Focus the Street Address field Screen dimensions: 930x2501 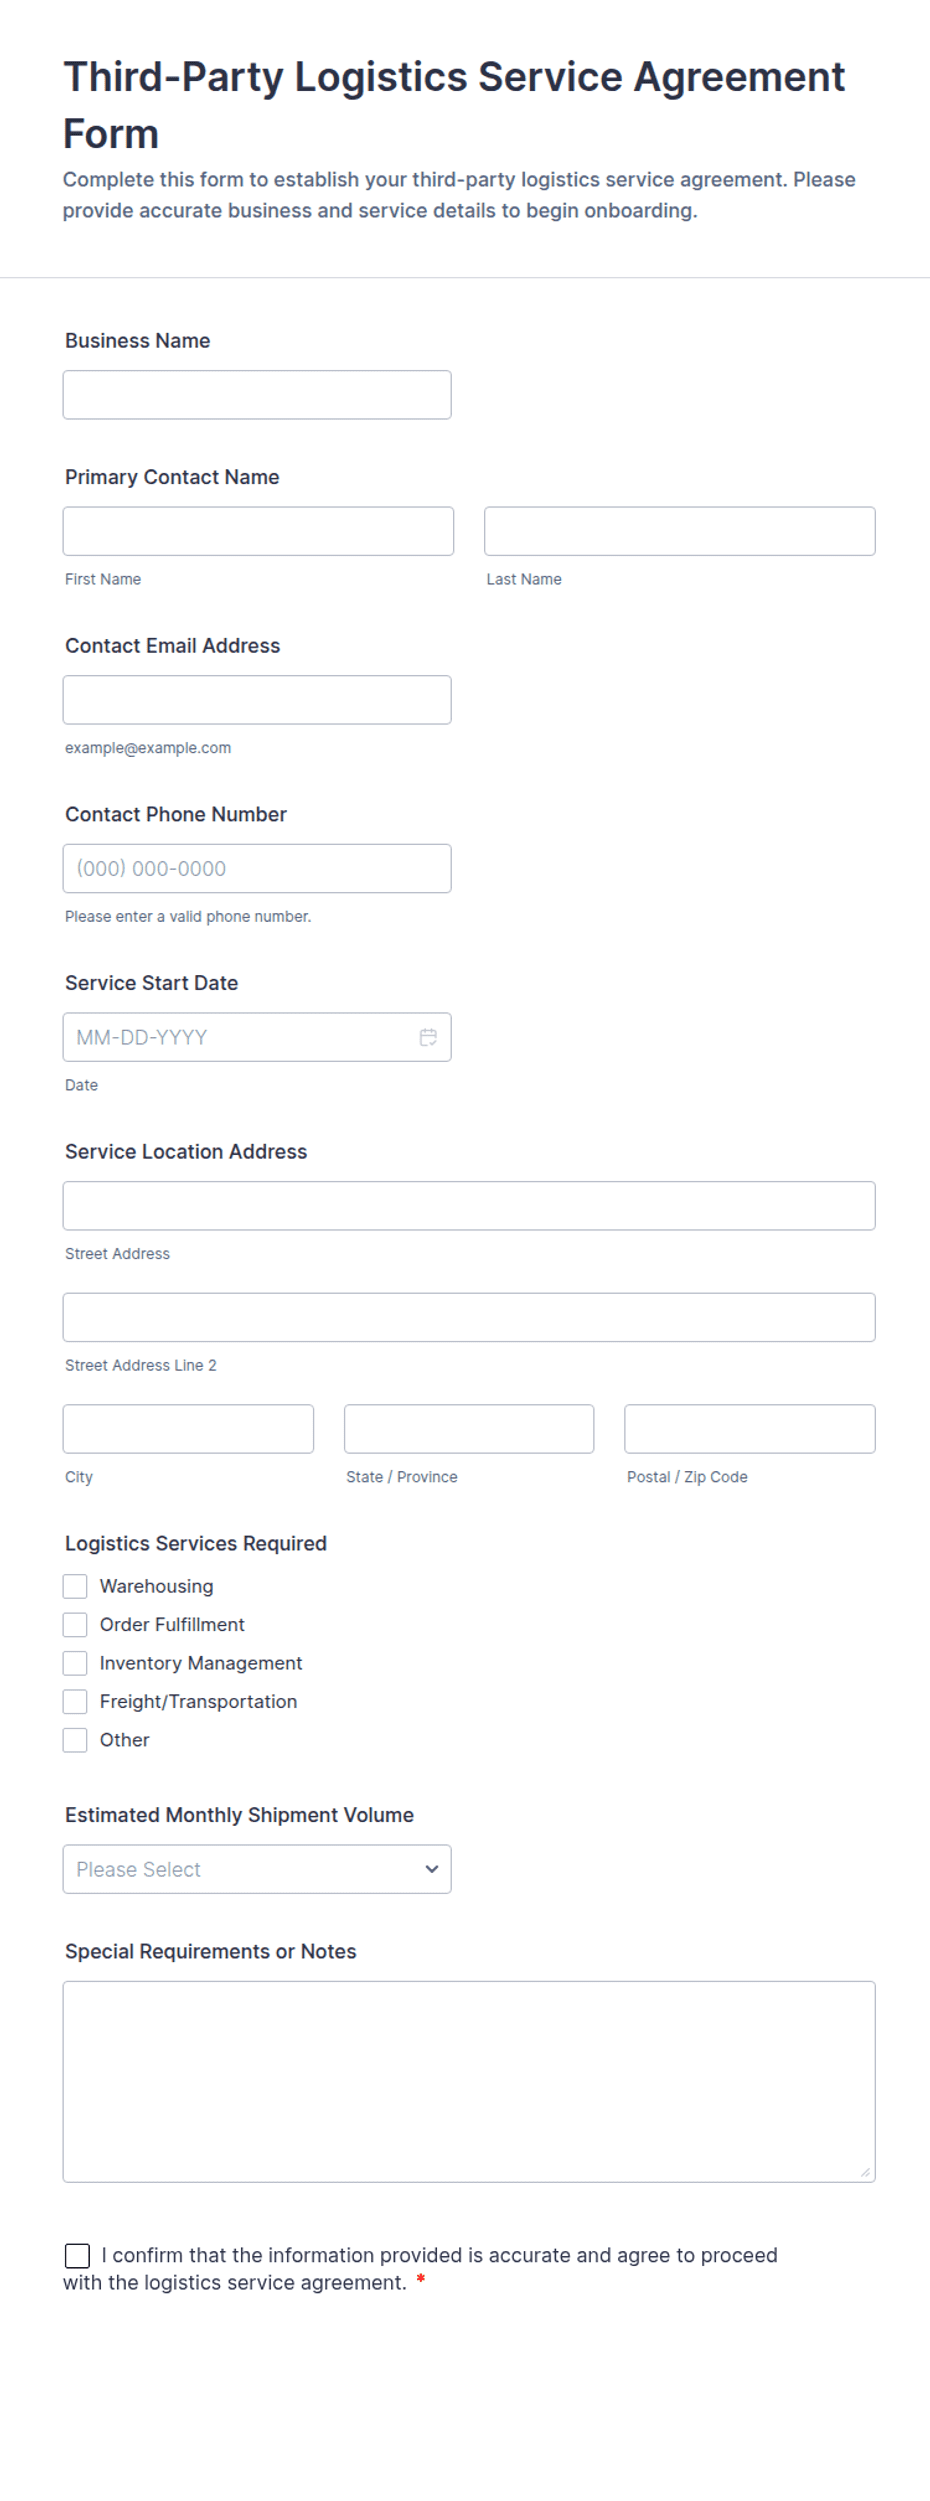click(x=469, y=1206)
